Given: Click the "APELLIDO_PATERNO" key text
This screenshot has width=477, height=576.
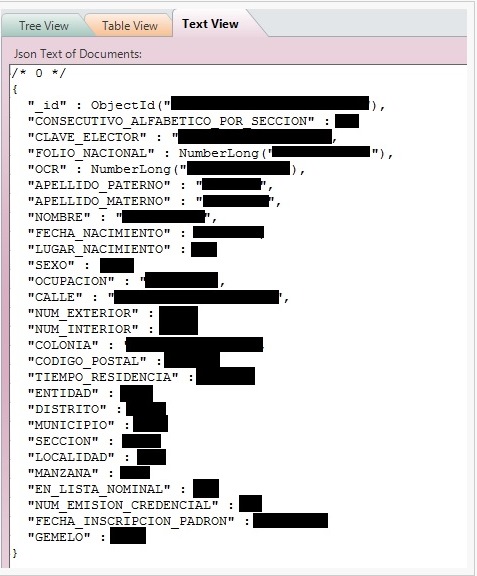Looking at the screenshot, I should coord(99,185).
